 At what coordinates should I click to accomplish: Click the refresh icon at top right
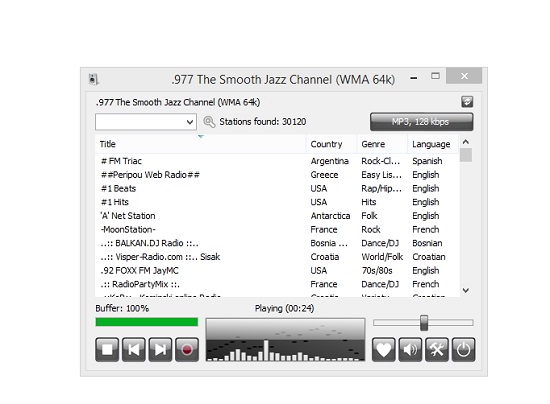467,102
